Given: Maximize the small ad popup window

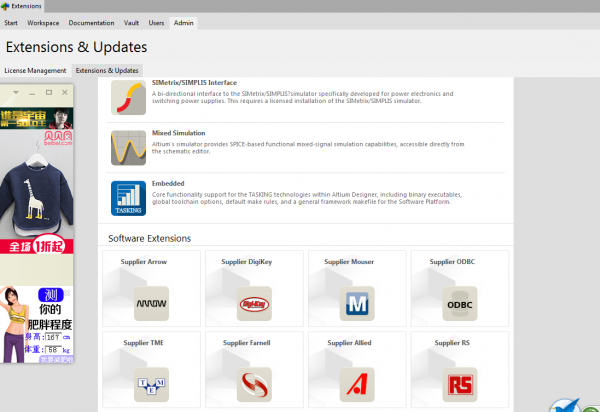Looking at the screenshot, I should 49,93.
